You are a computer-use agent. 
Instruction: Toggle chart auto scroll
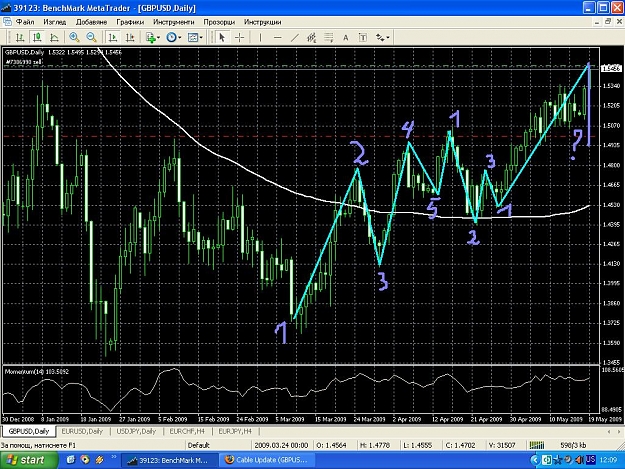[113, 38]
